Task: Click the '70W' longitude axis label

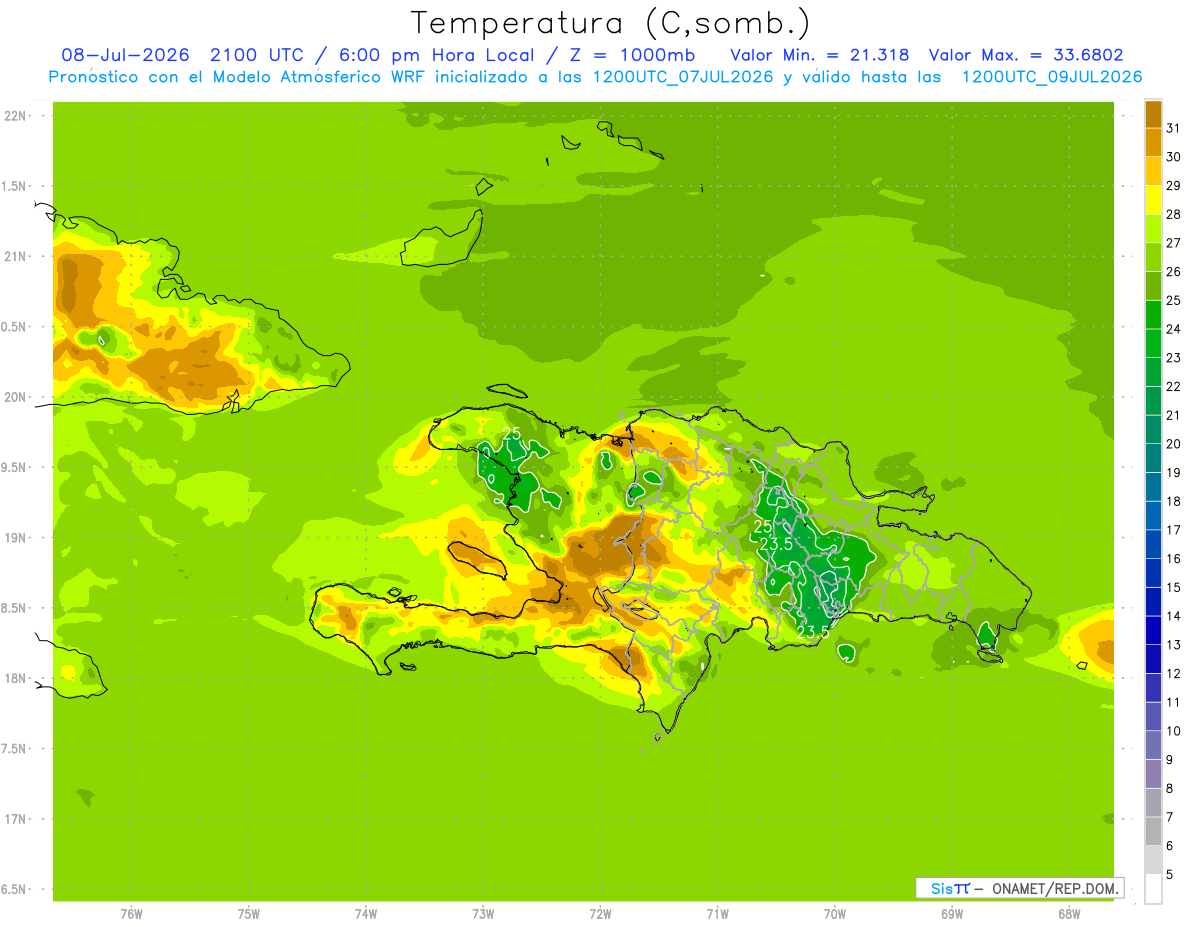Action: pos(835,913)
